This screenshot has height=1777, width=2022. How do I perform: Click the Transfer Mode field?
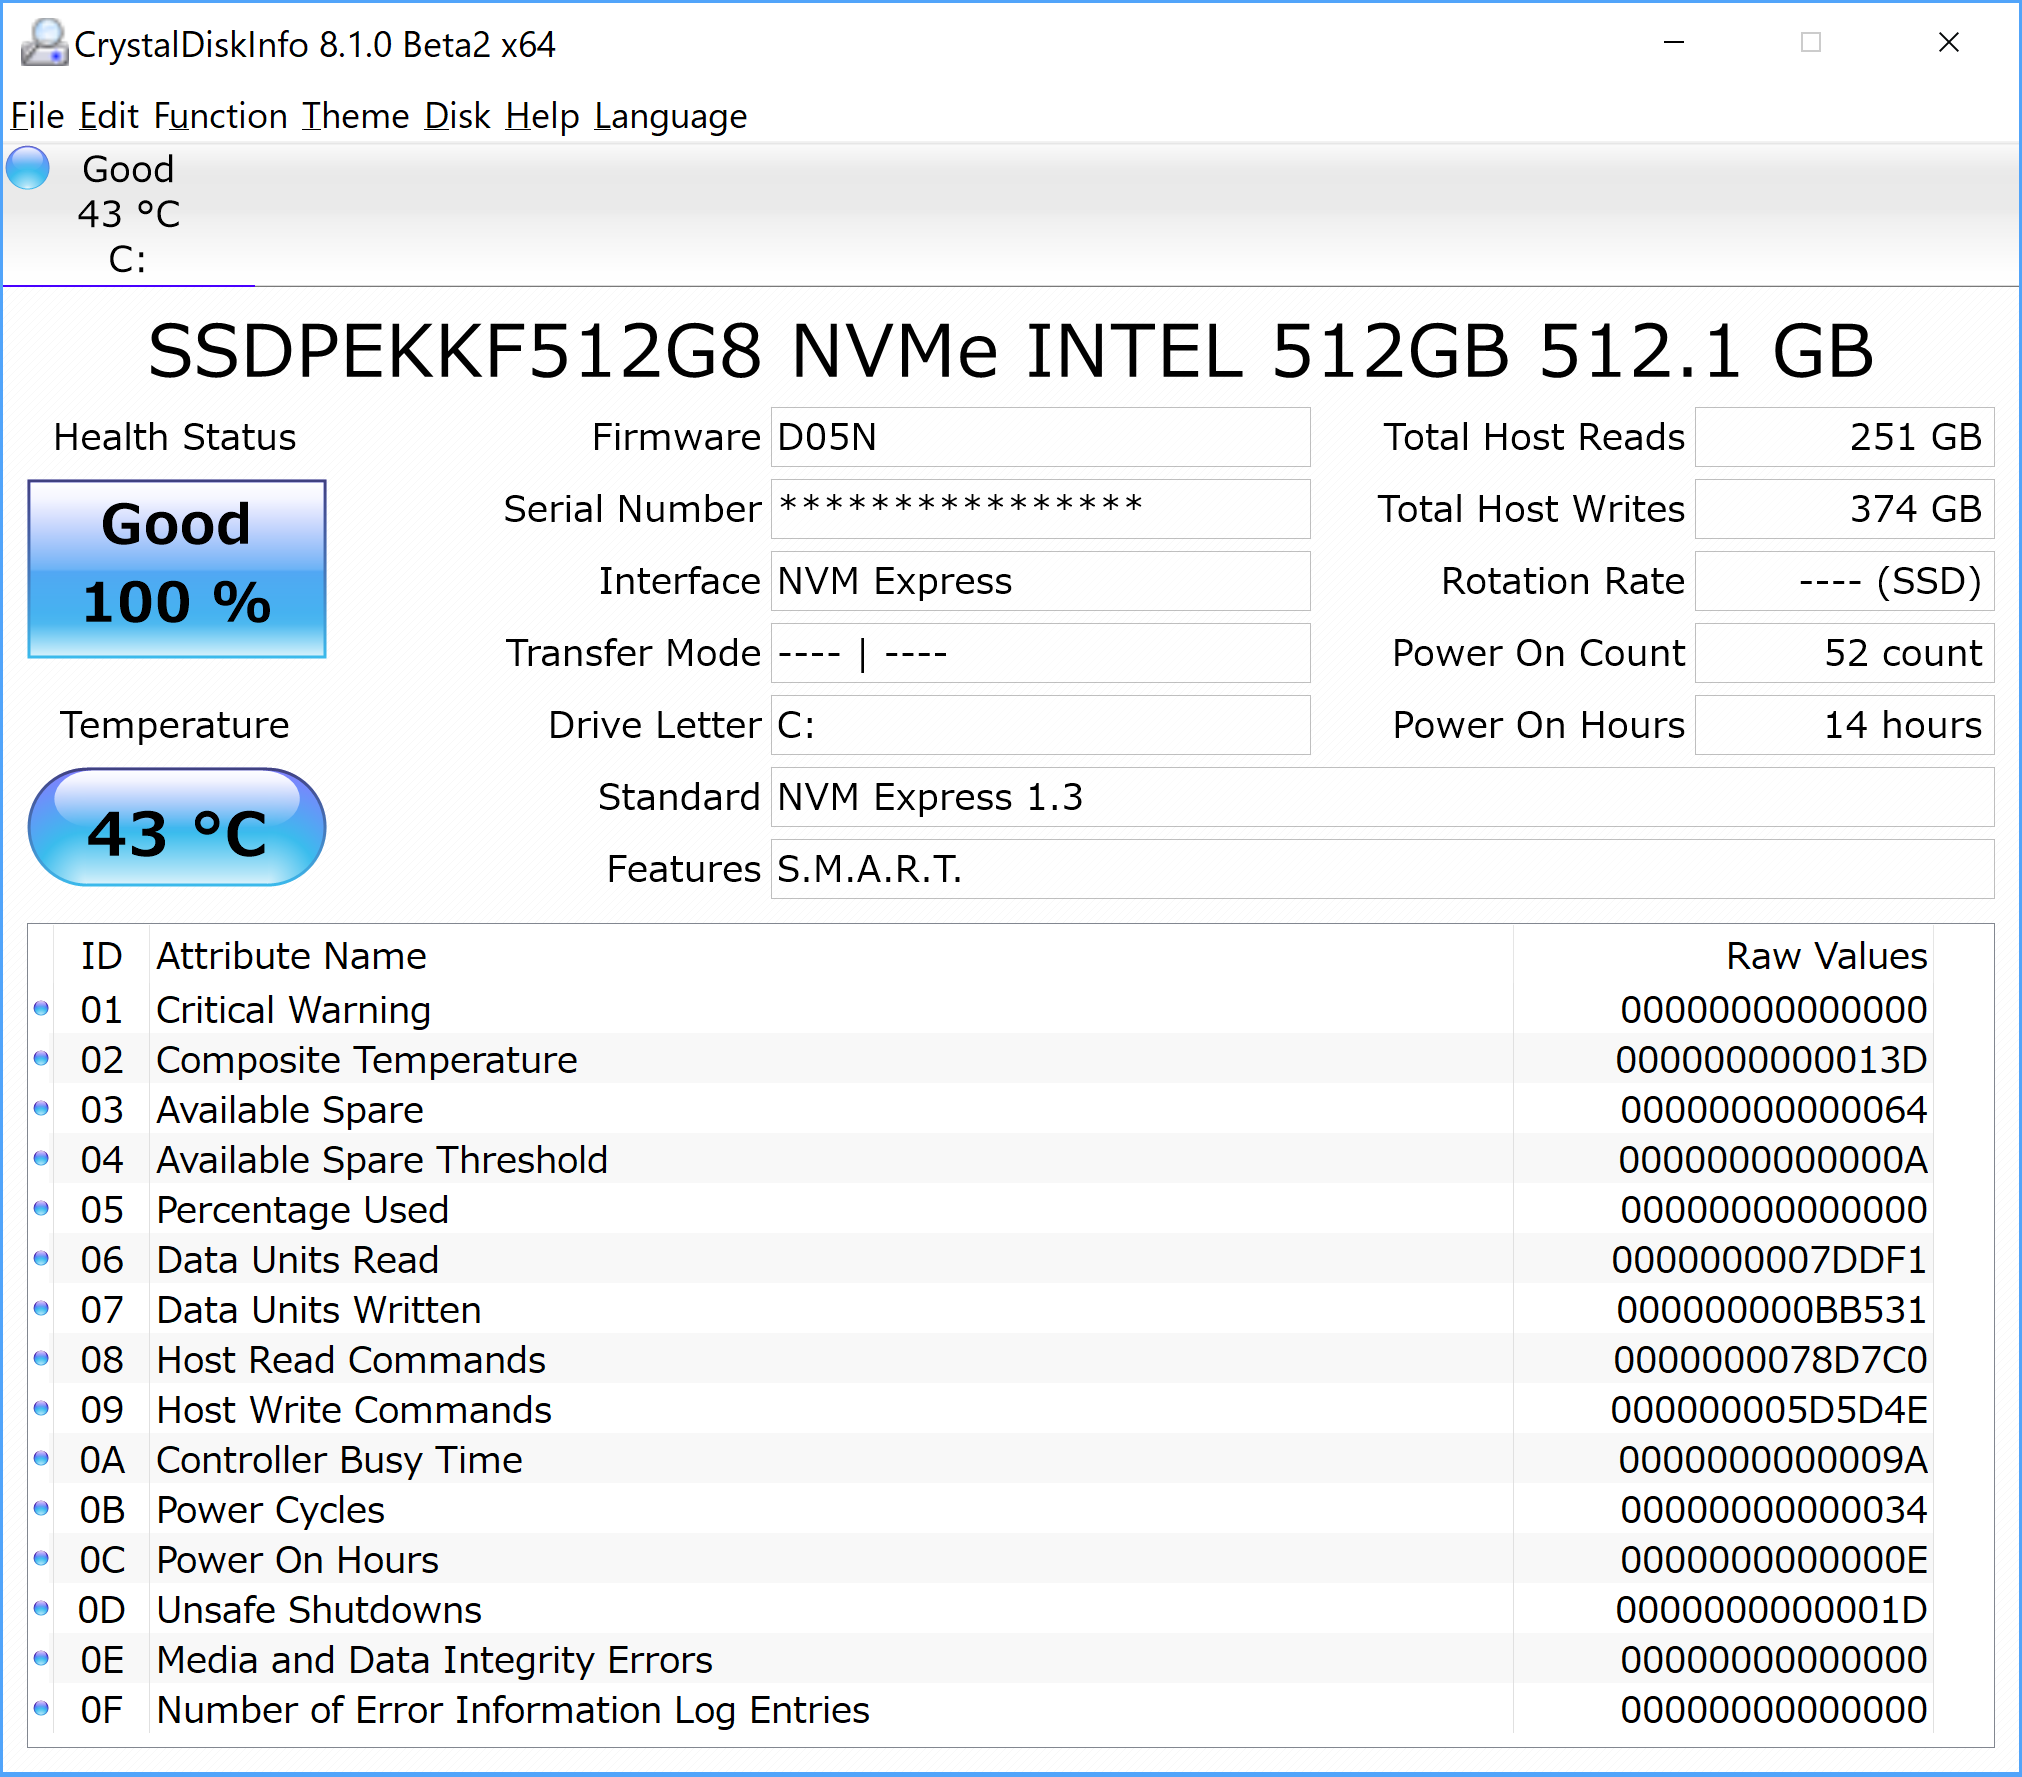tap(1040, 653)
